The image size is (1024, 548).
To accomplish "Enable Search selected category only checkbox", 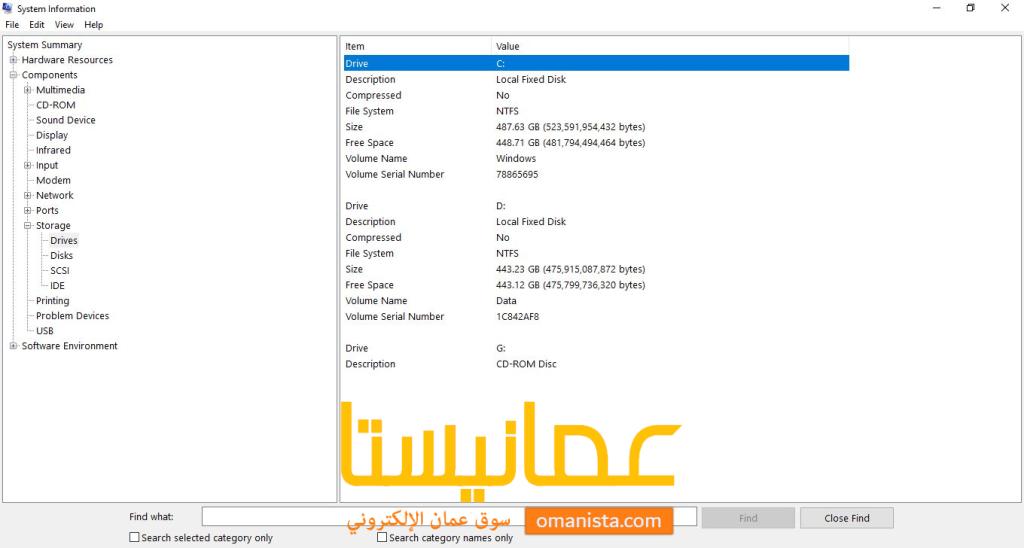I will pyautogui.click(x=135, y=537).
